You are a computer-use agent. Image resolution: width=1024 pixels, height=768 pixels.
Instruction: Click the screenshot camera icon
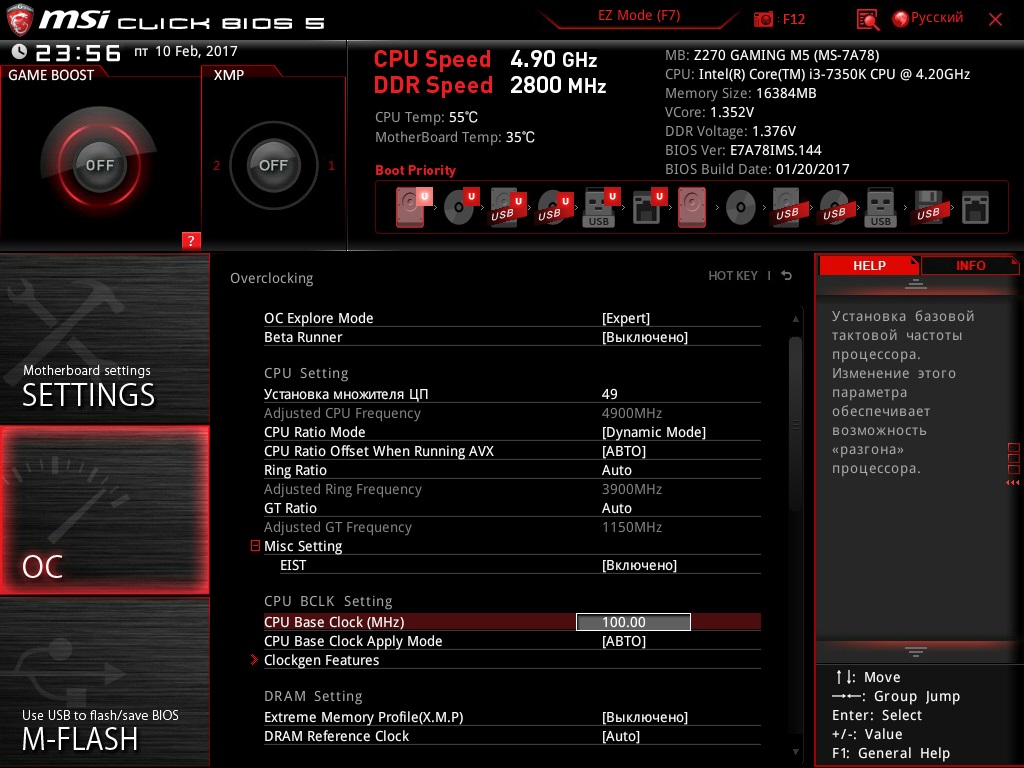[763, 20]
